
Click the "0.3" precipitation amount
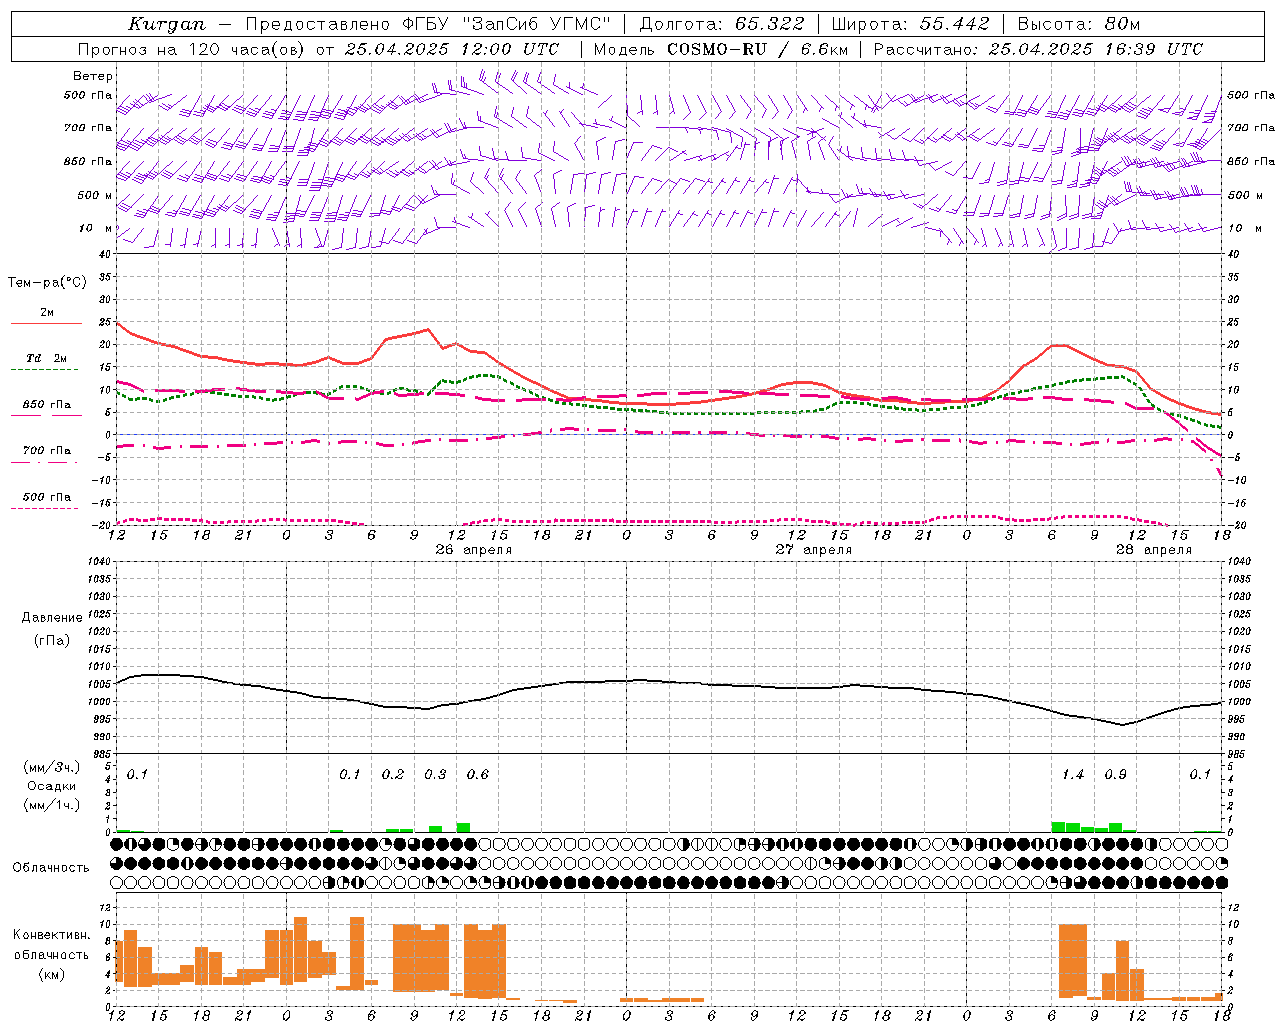tap(436, 775)
